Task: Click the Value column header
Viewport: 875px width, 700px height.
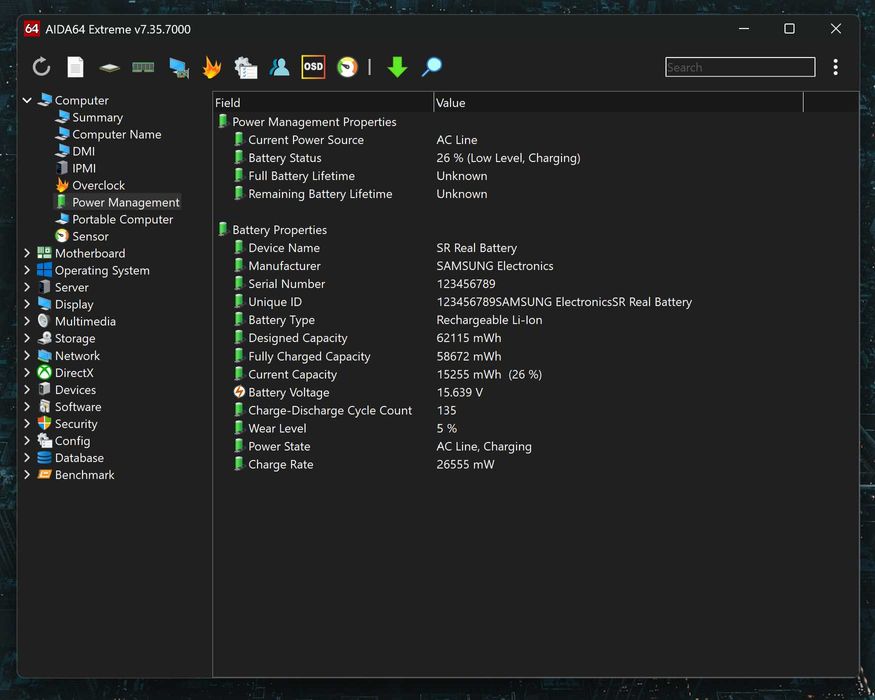Action: tap(618, 103)
